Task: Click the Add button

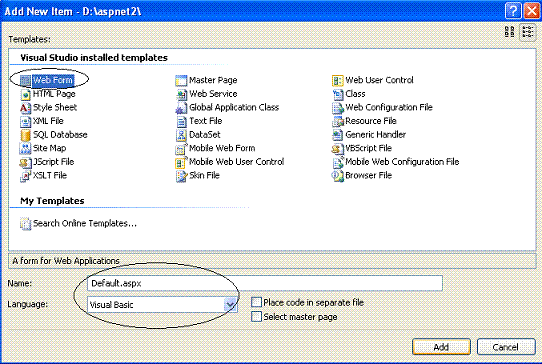Action: click(x=441, y=347)
